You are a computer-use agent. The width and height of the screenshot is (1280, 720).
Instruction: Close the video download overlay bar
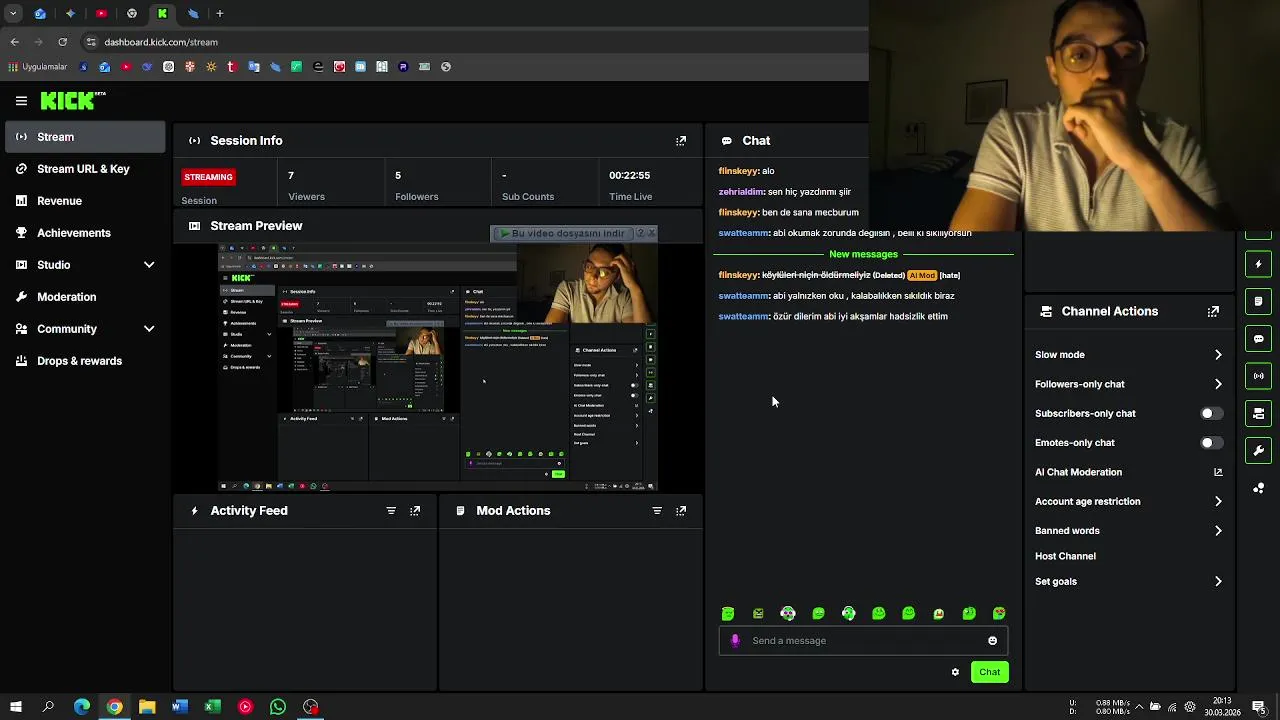click(652, 233)
